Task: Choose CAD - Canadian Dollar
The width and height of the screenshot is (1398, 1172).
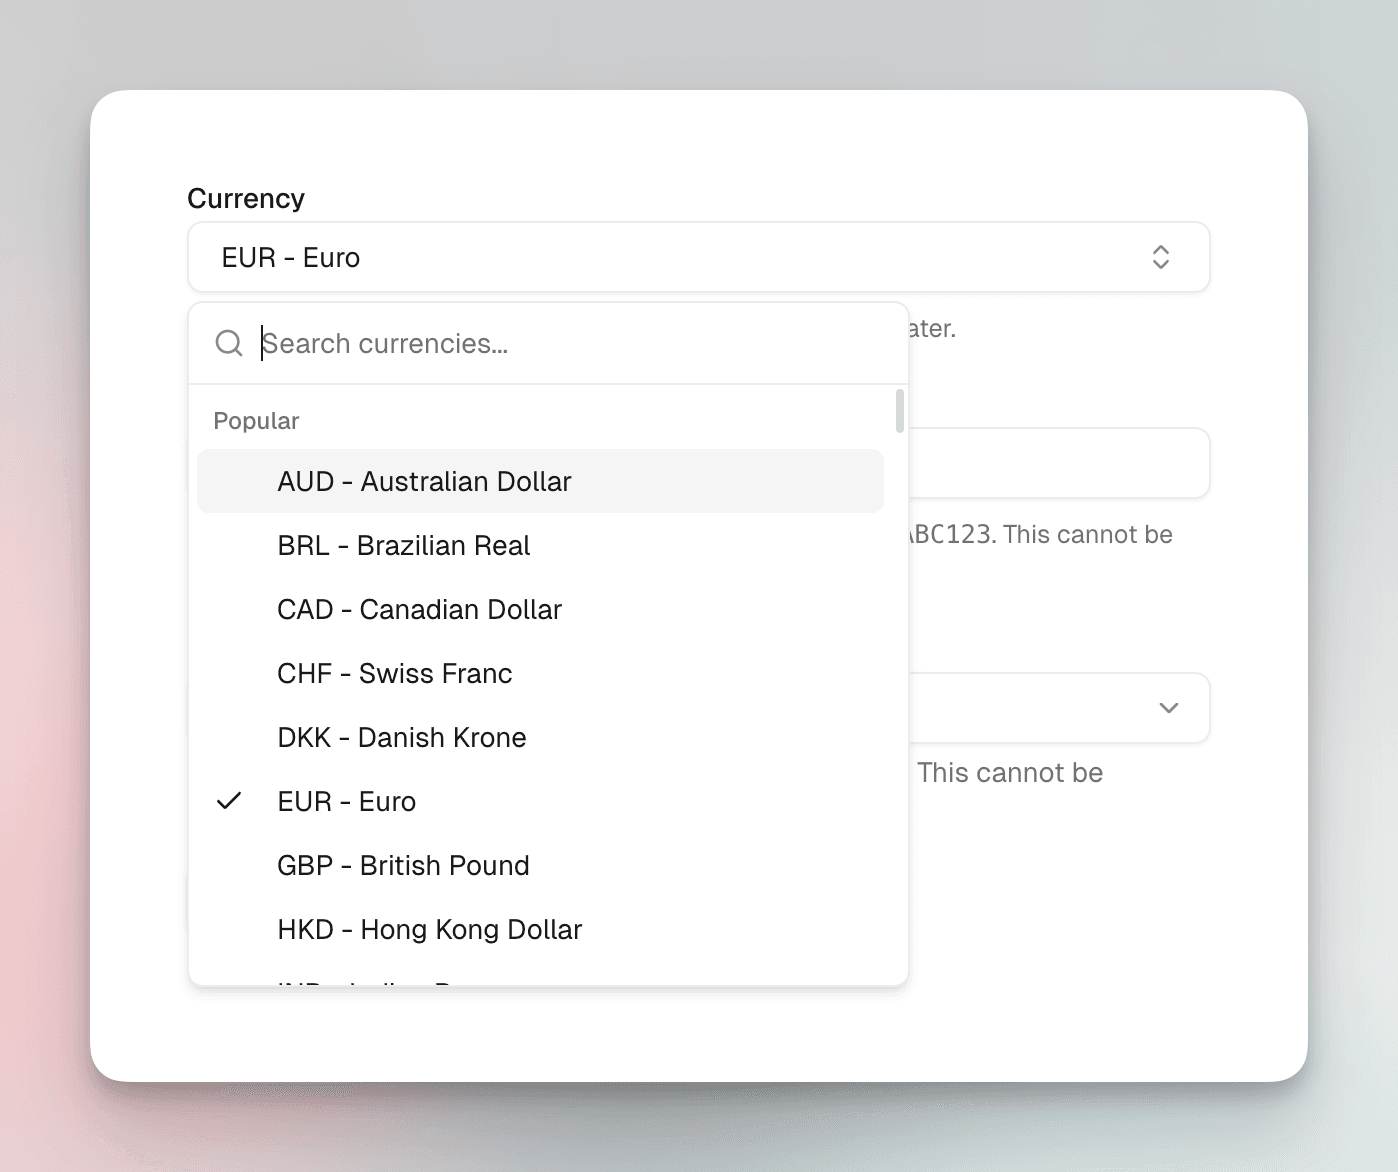Action: [x=419, y=609]
